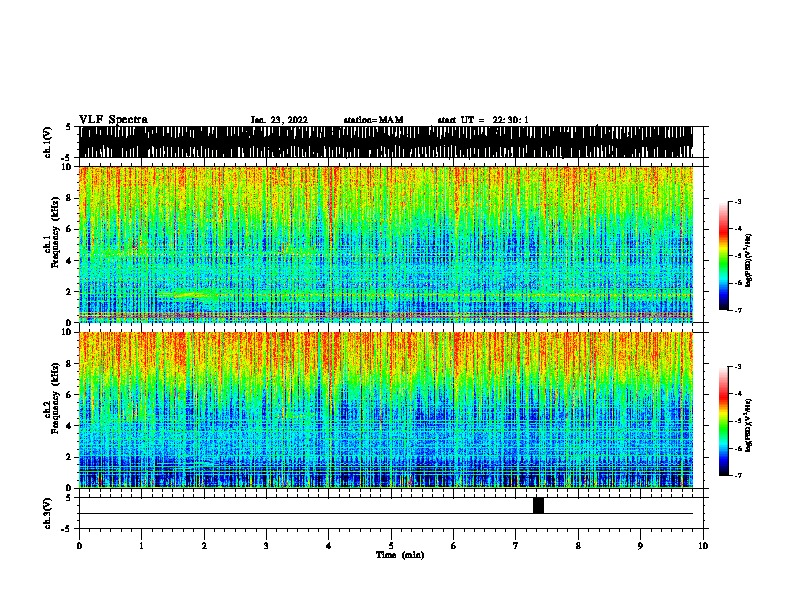Click the black pulse marker in ch.3 panel

pos(538,505)
